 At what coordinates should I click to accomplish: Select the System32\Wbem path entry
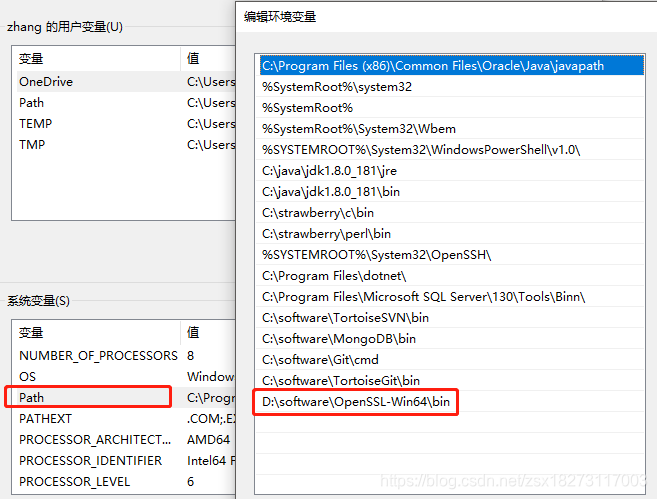(x=451, y=129)
